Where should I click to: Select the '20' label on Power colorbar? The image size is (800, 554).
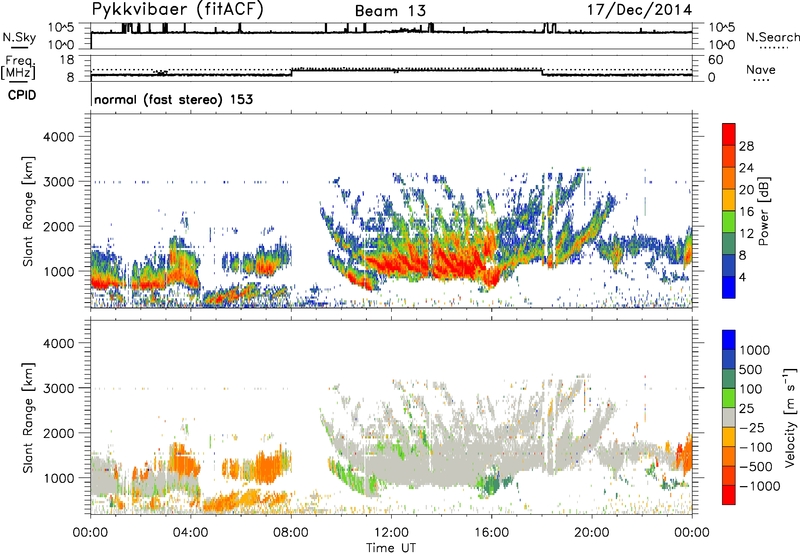tap(746, 190)
